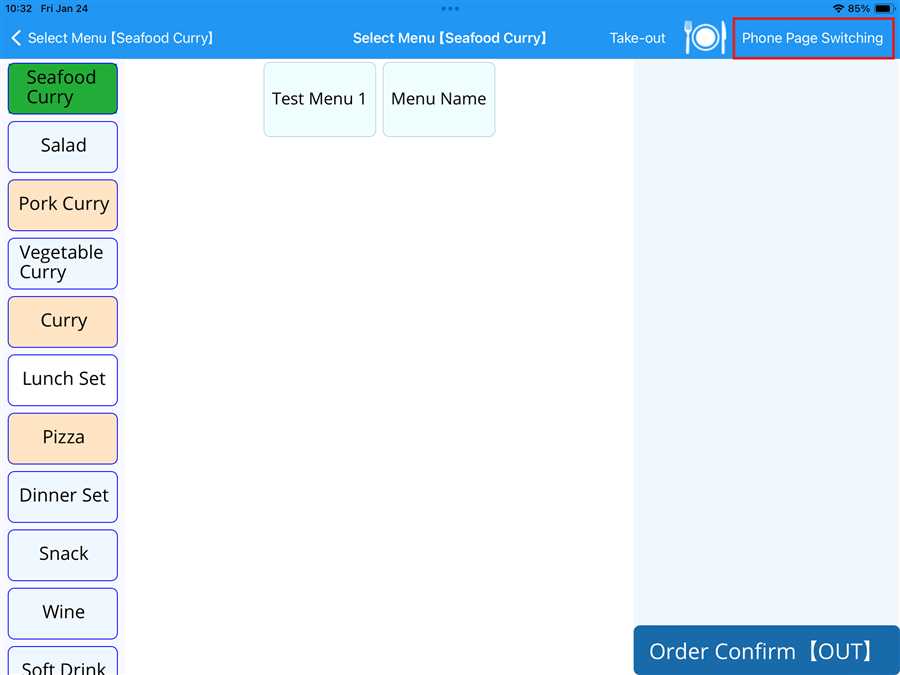This screenshot has height=675, width=900.
Task: Switch to Take-out mode
Action: point(637,38)
